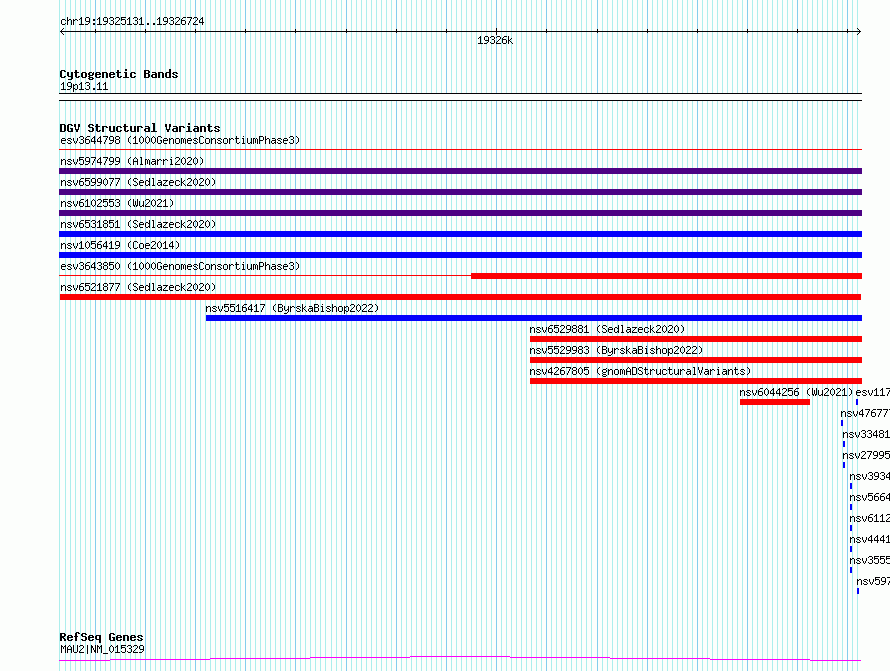Open the Cytogenetic Bands track title
Image resolution: width=890 pixels, height=671 pixels.
click(119, 74)
